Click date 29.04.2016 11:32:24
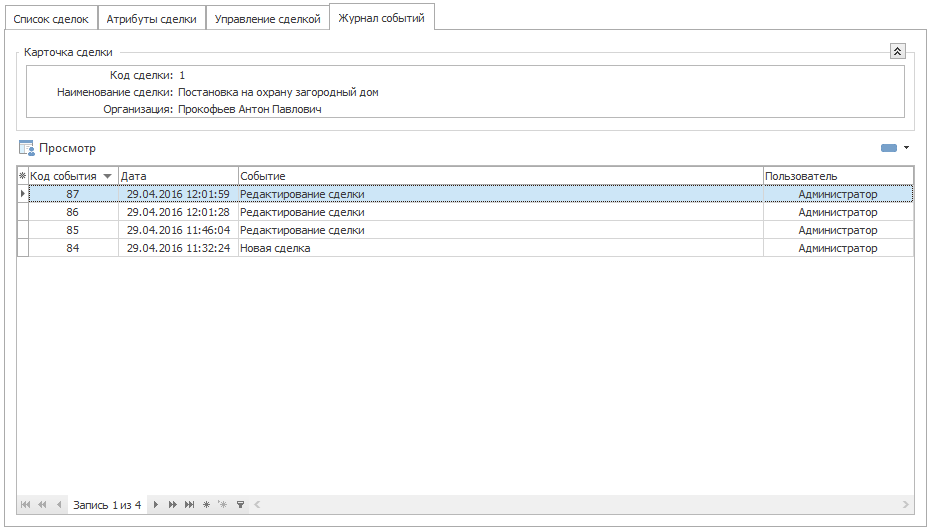Image resolution: width=932 pixels, height=530 pixels. point(178,248)
